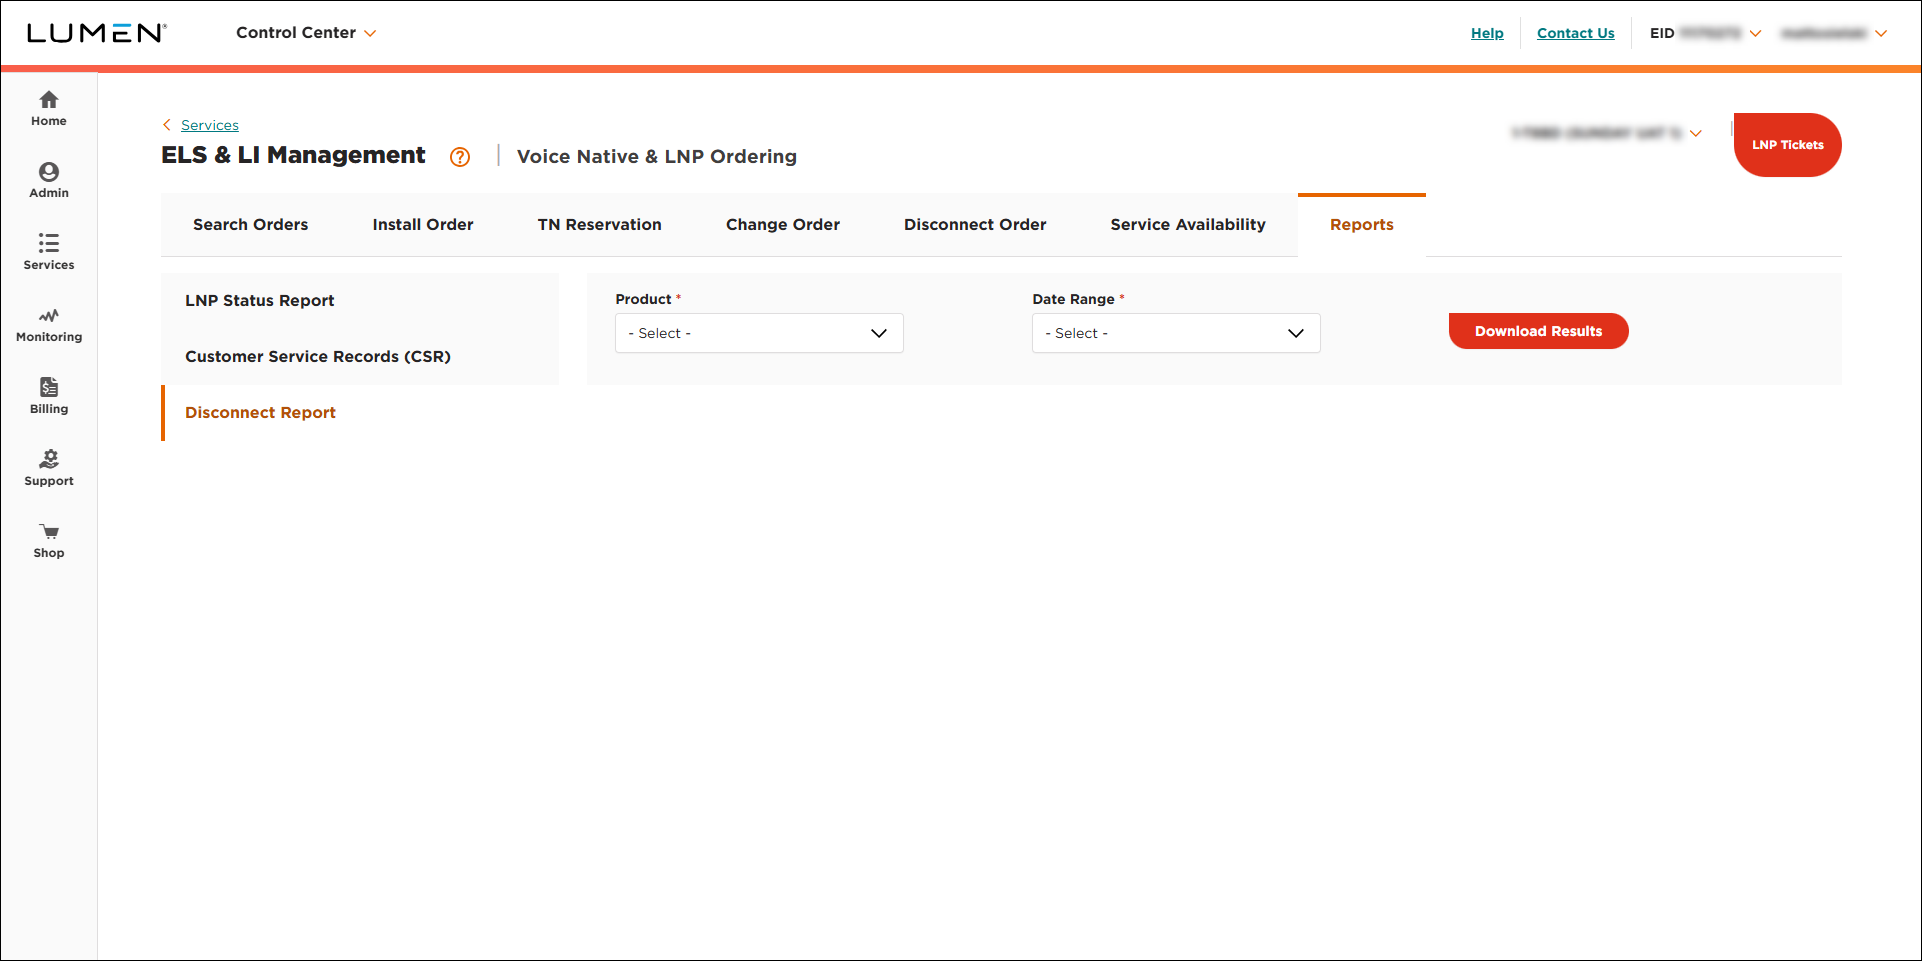This screenshot has width=1922, height=961.
Task: Open the Billing sidebar icon
Action: pos(49,387)
